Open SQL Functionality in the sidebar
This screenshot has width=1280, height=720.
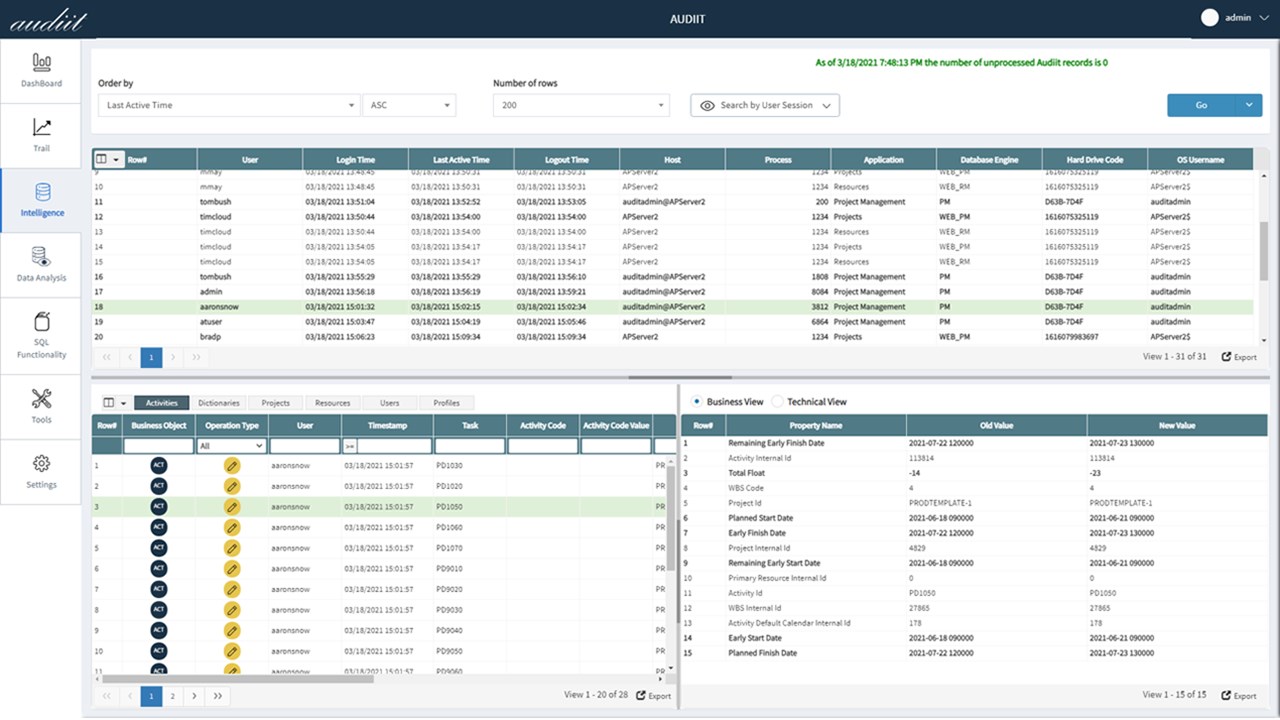[x=41, y=335]
